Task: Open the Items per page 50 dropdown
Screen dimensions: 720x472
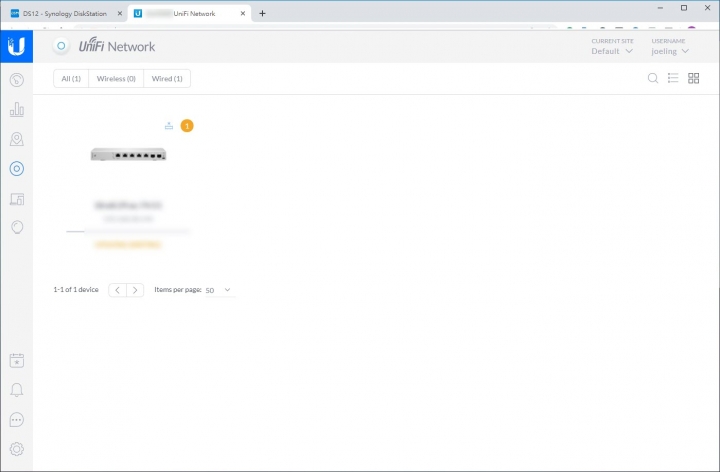Action: pos(219,290)
